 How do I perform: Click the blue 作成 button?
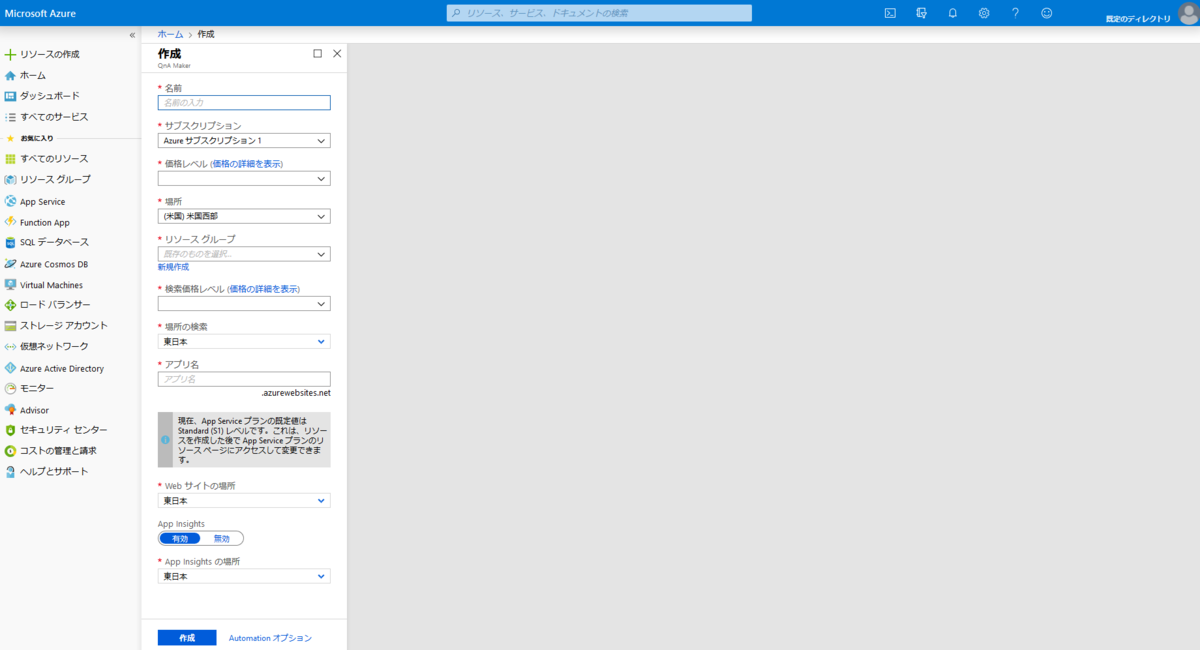pos(187,638)
